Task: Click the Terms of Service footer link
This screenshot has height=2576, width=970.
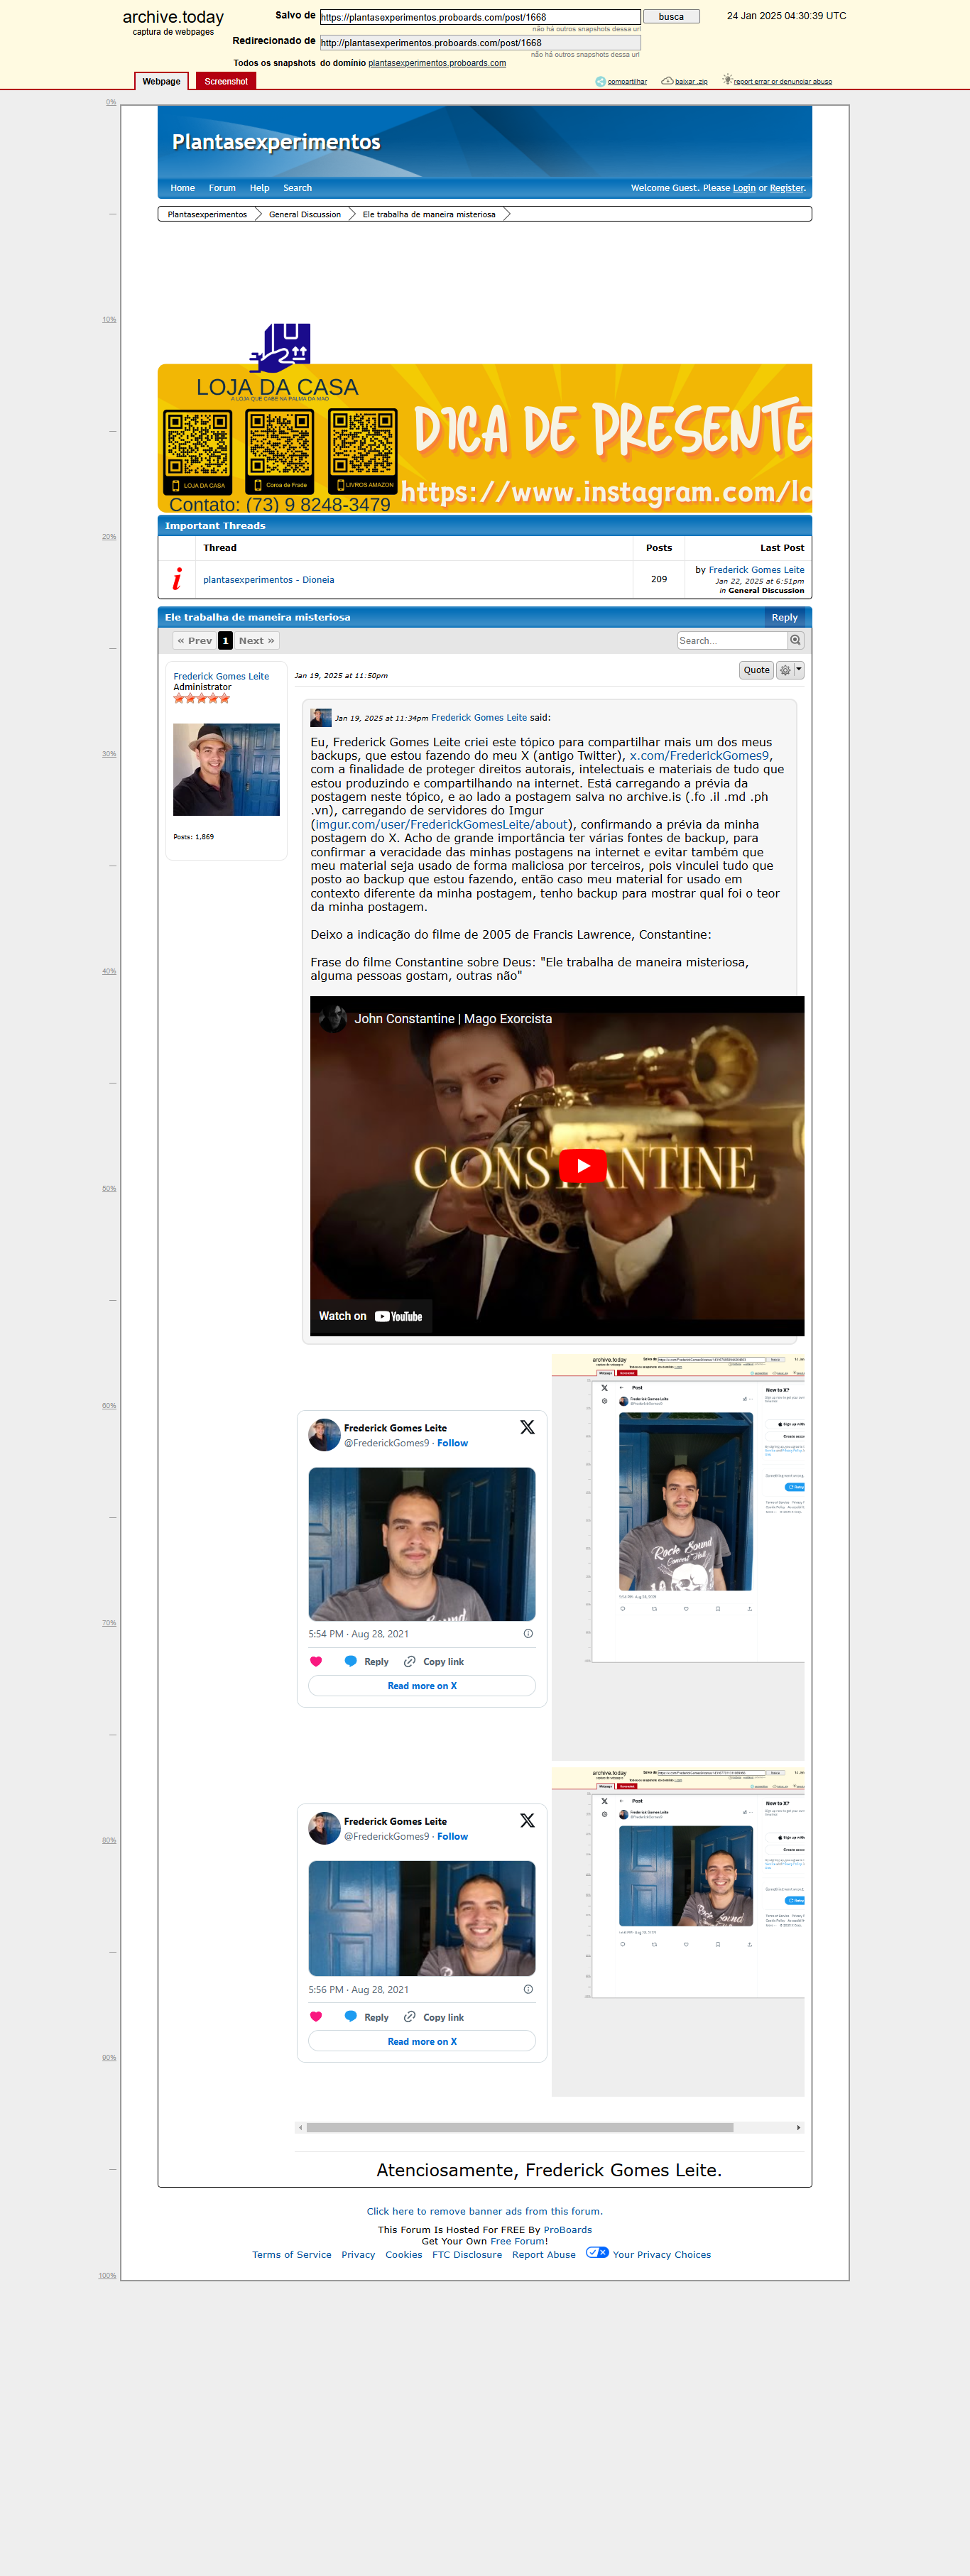Action: coord(291,2254)
